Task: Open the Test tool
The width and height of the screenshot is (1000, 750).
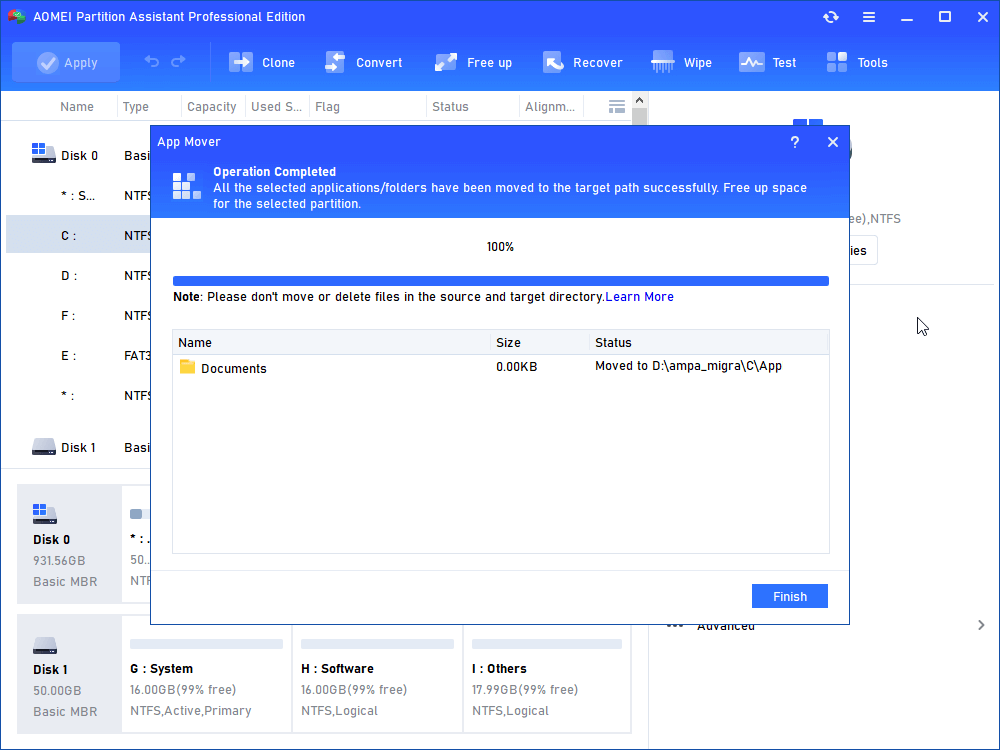Action: (752, 62)
